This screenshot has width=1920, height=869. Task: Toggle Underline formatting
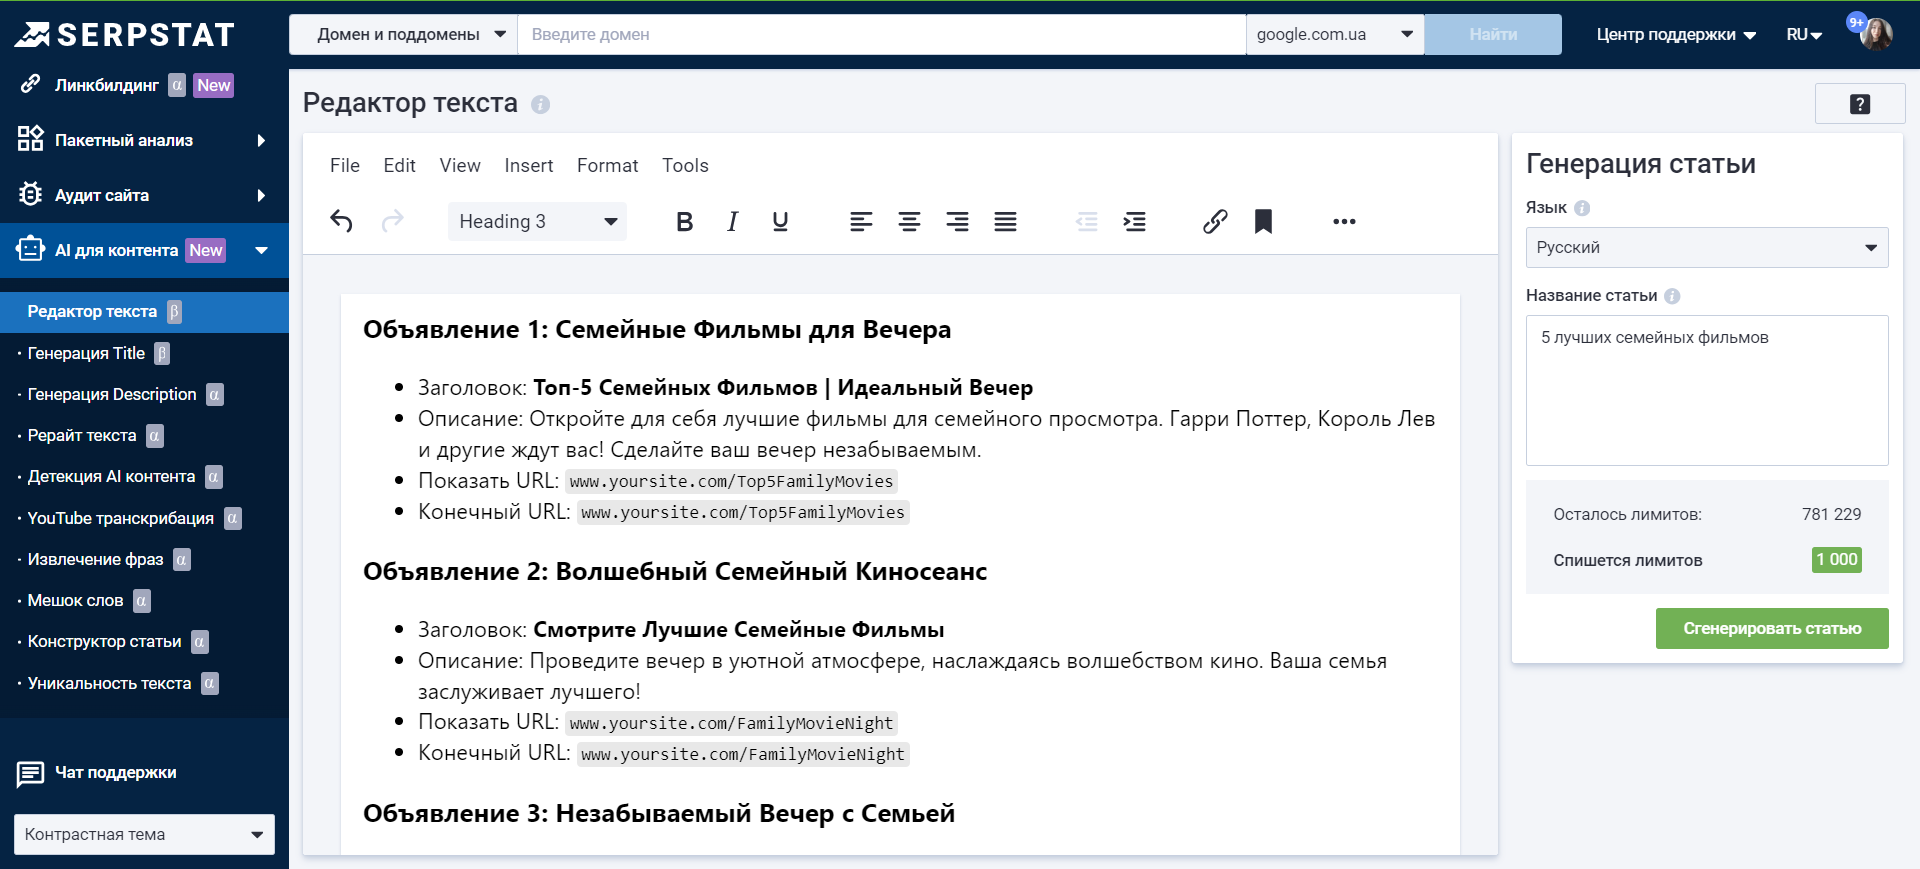780,221
